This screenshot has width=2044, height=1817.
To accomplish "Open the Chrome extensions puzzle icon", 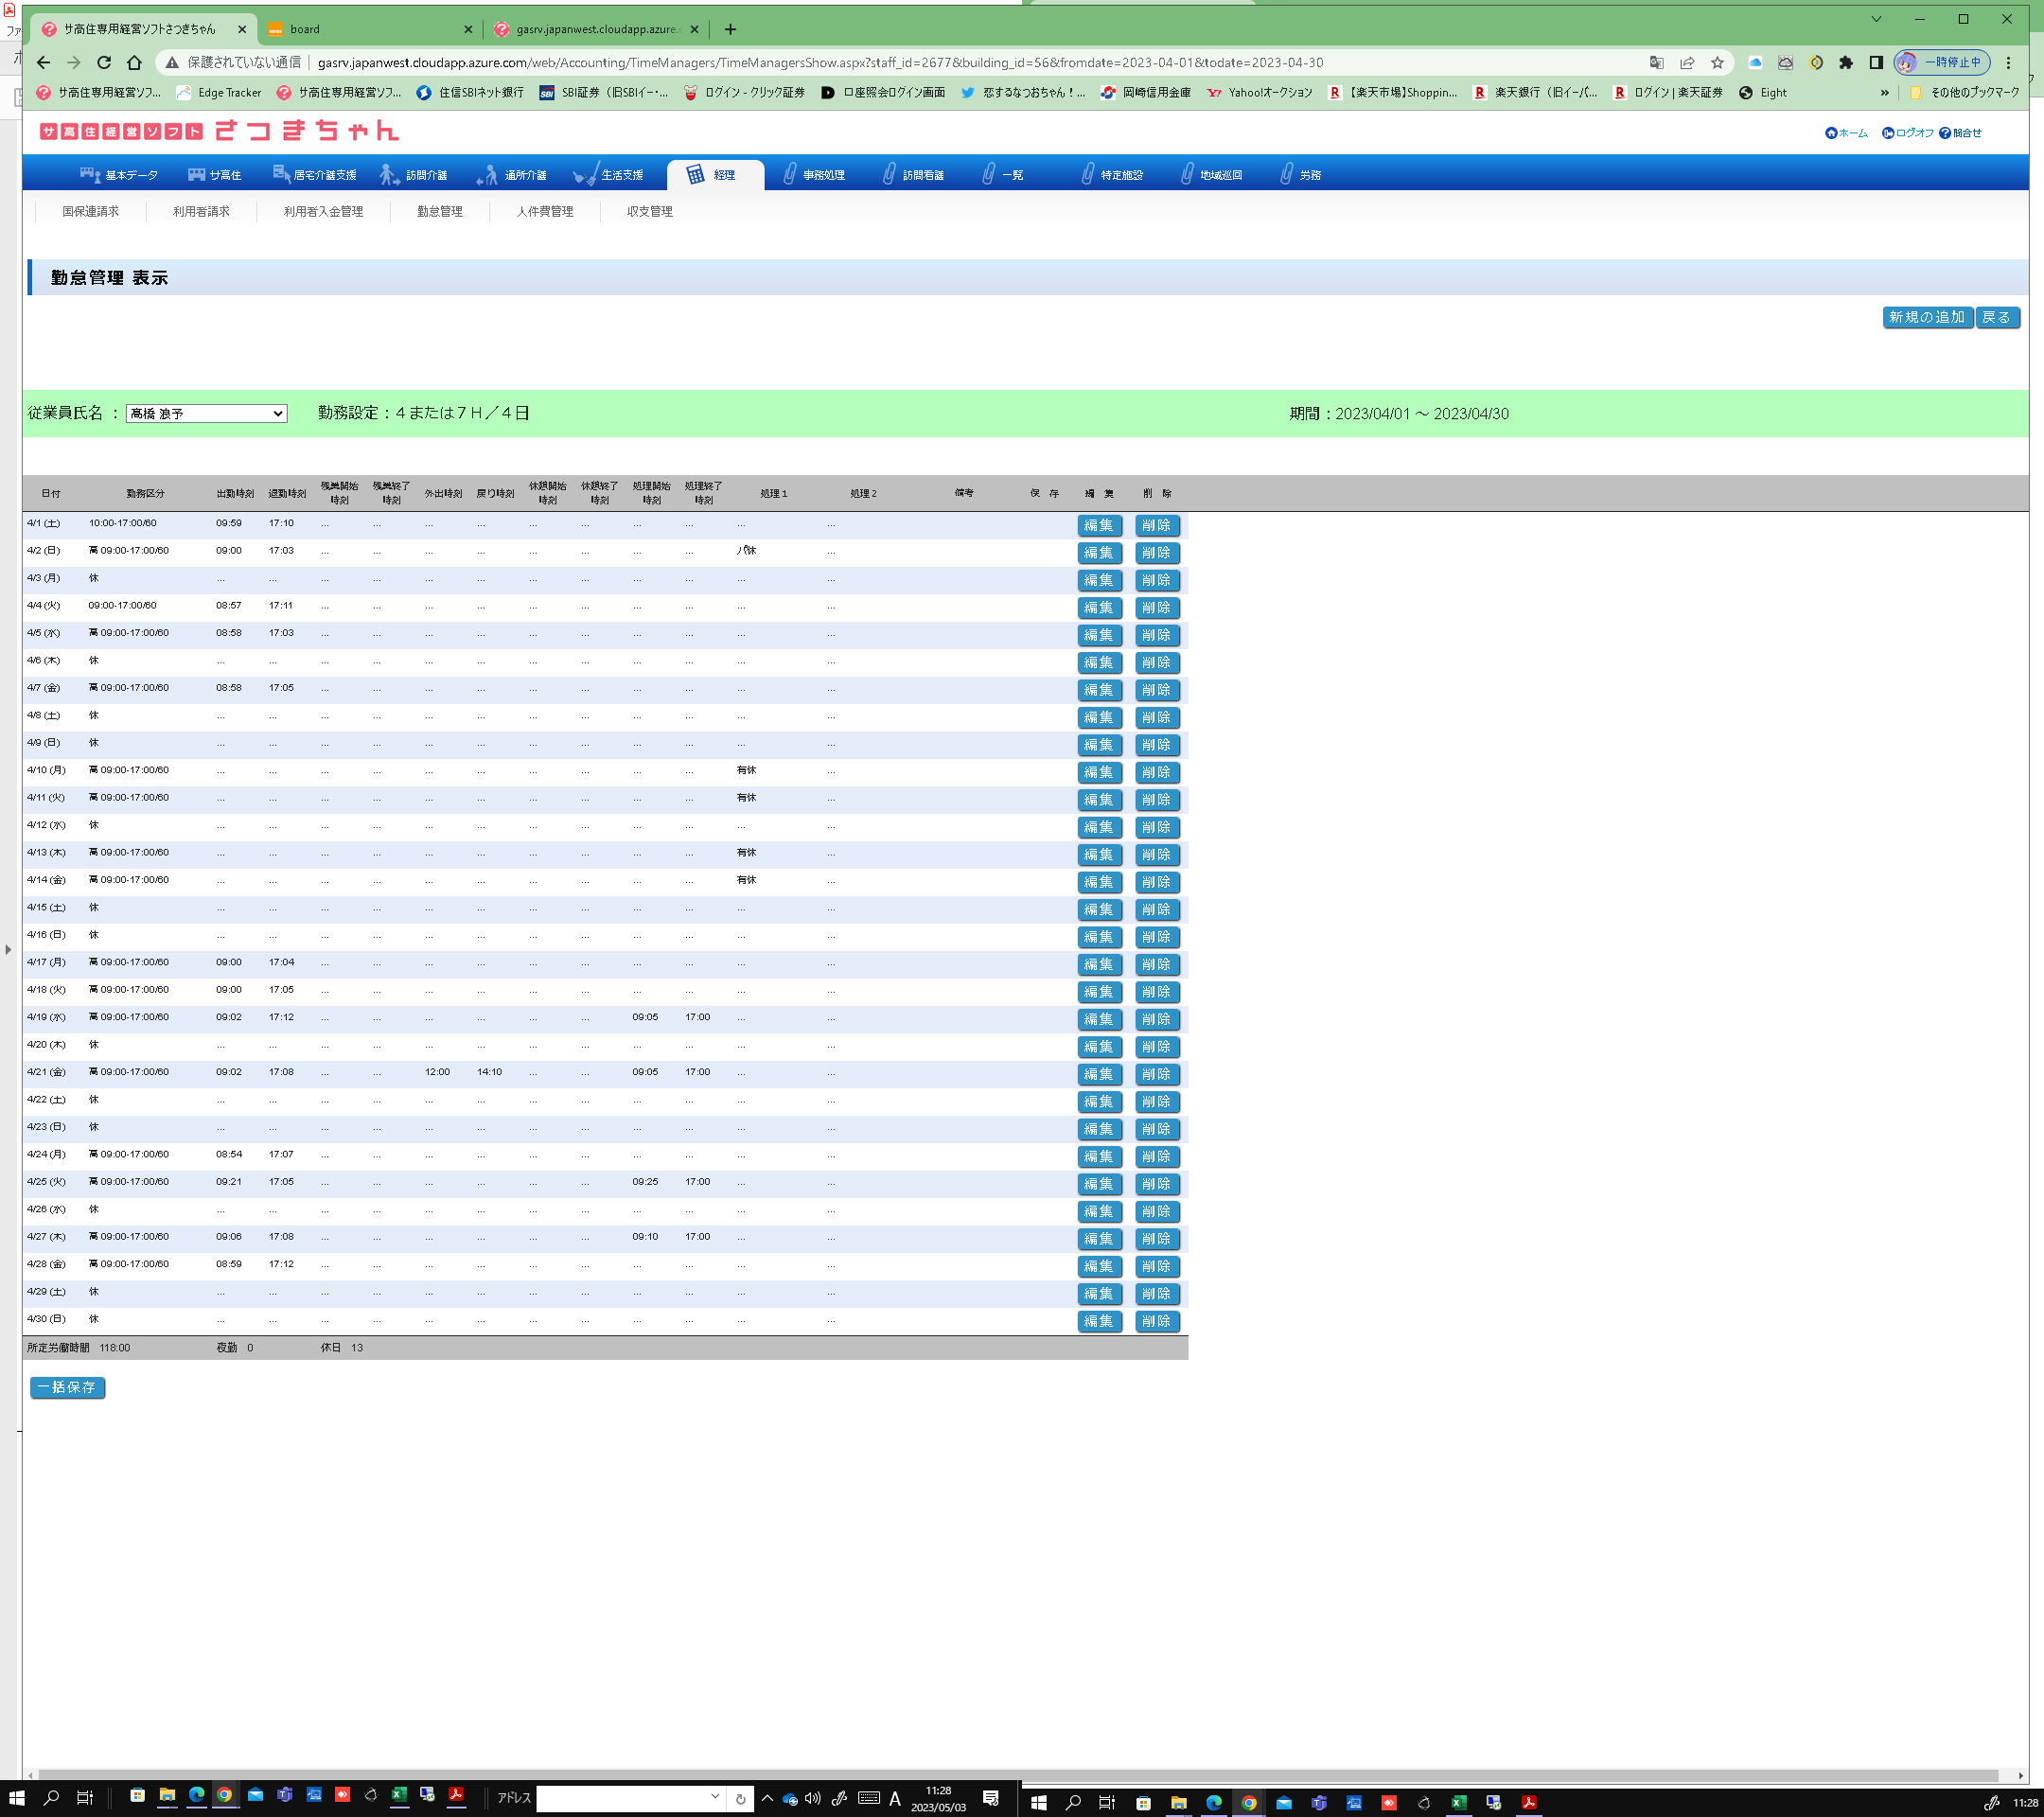I will click(x=1846, y=62).
